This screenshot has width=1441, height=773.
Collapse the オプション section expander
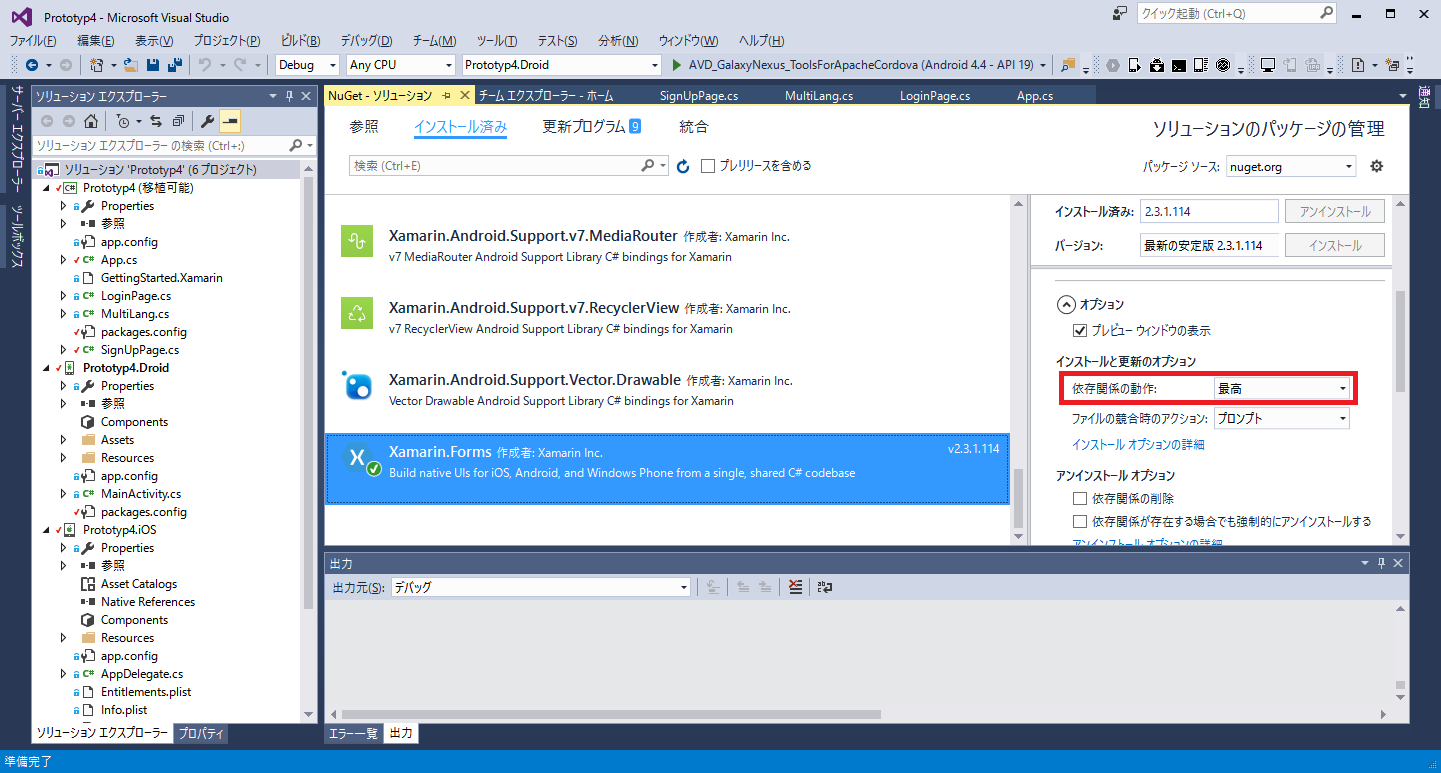pyautogui.click(x=1066, y=304)
